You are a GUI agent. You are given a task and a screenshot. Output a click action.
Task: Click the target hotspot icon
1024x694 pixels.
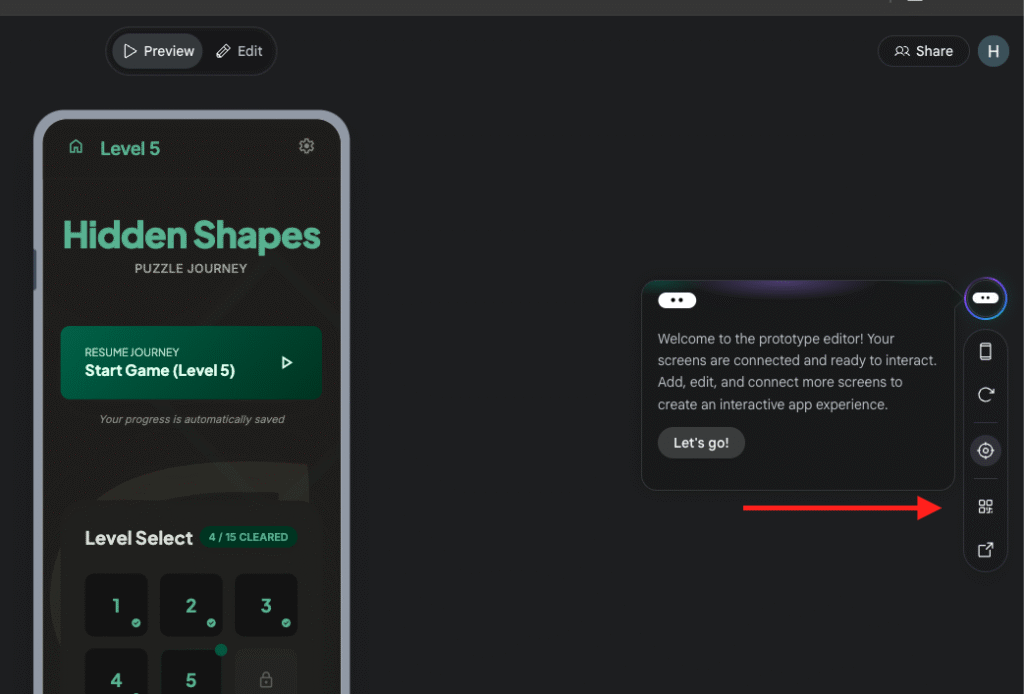click(985, 451)
